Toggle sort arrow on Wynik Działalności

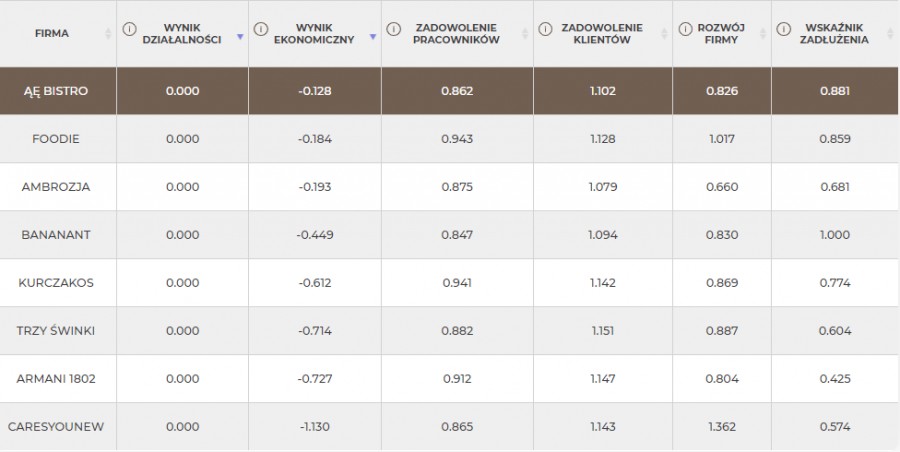[x=240, y=37]
